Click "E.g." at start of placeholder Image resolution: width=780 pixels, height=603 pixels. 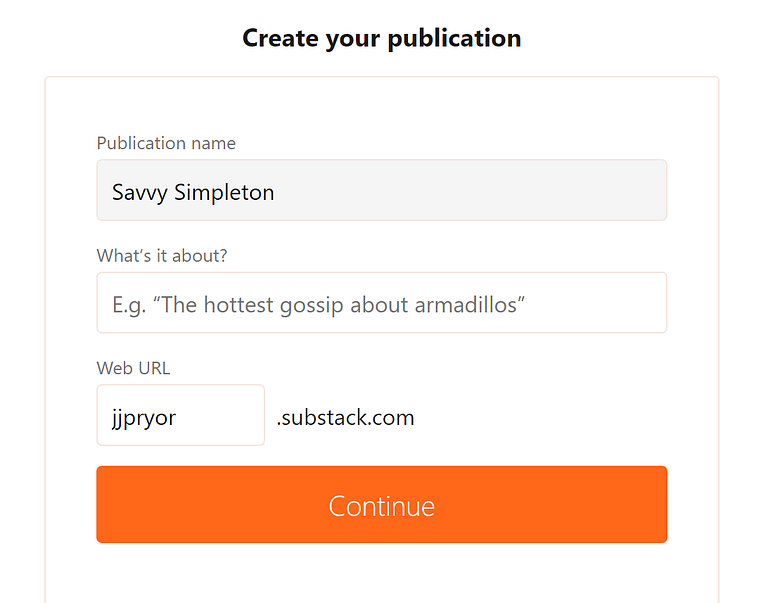(129, 304)
